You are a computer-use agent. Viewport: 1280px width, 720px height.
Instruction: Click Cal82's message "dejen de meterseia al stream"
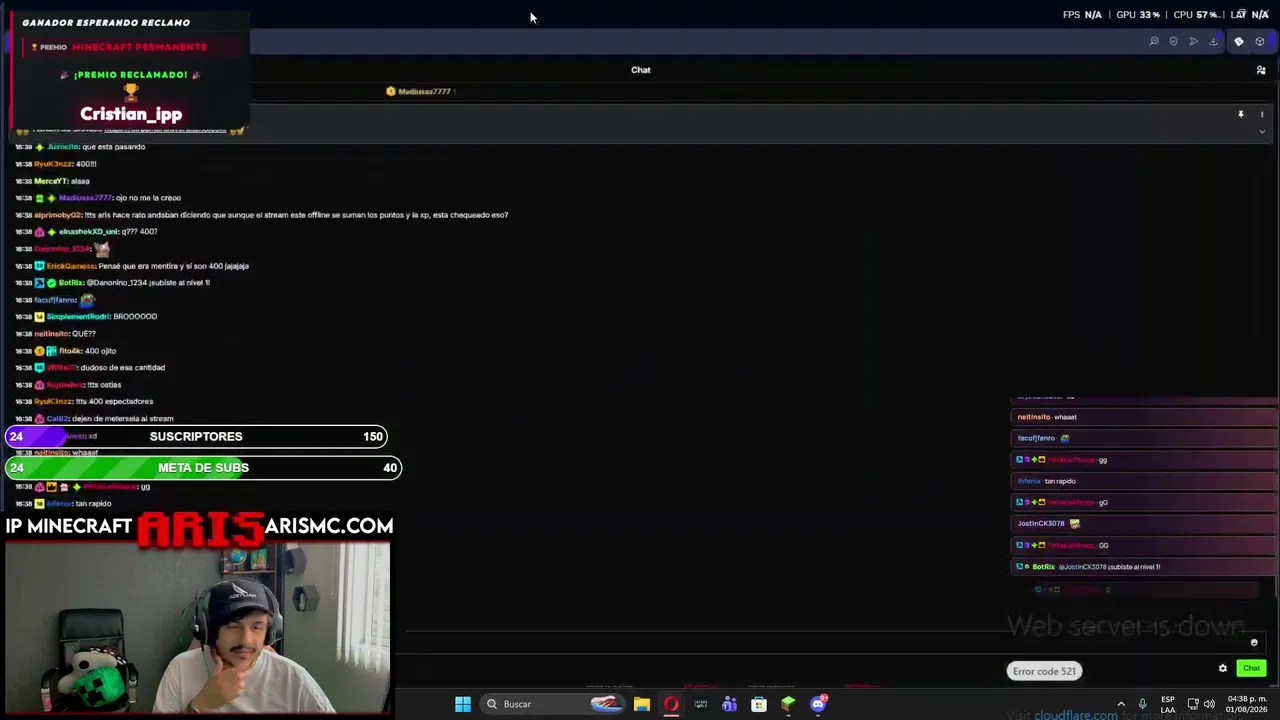pos(123,419)
